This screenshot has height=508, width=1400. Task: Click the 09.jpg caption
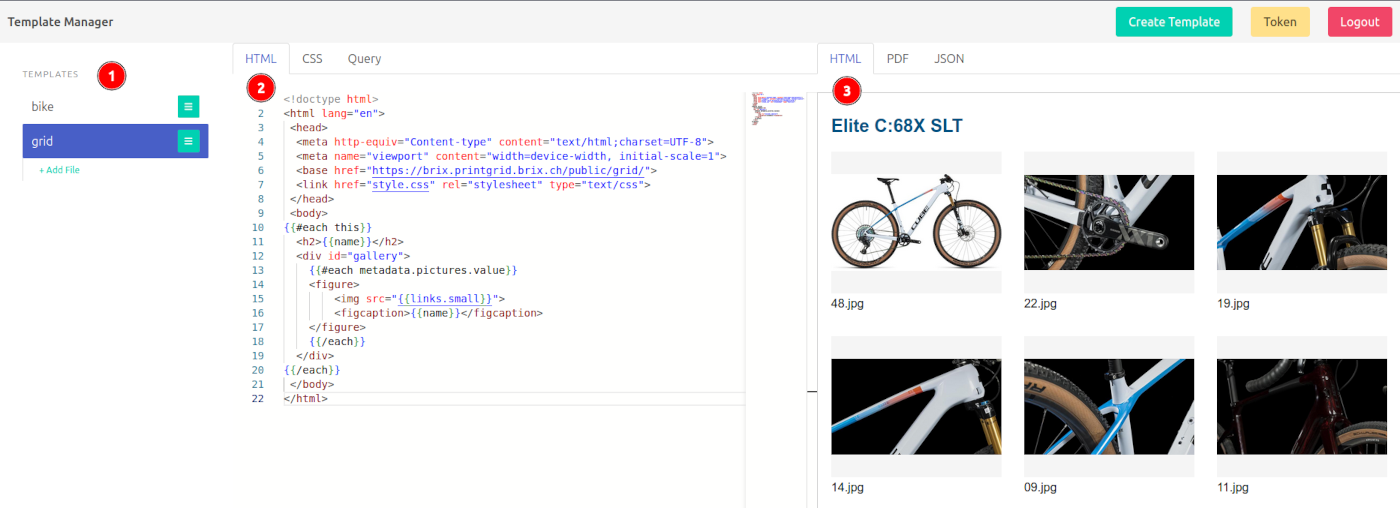(x=1040, y=487)
